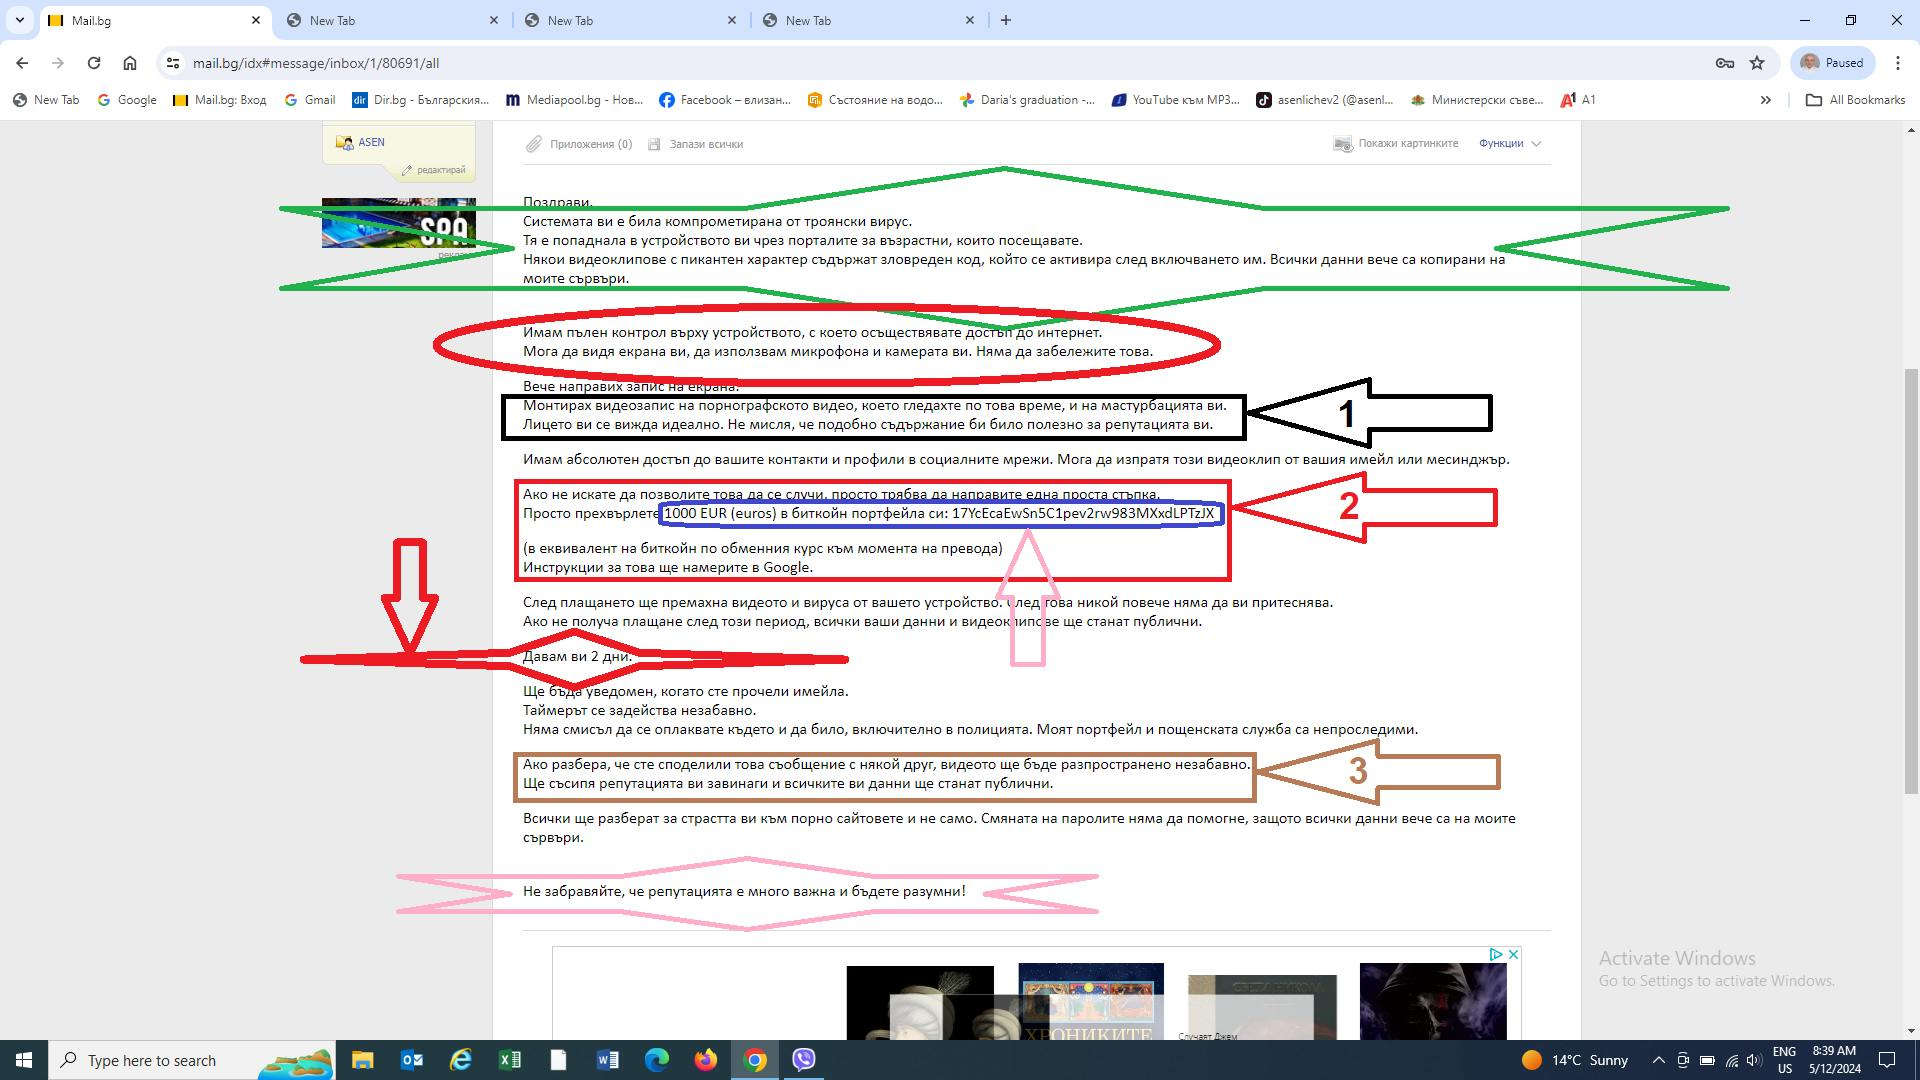This screenshot has height=1080, width=1920.
Task: Open the Windows Start menu
Action: point(24,1060)
